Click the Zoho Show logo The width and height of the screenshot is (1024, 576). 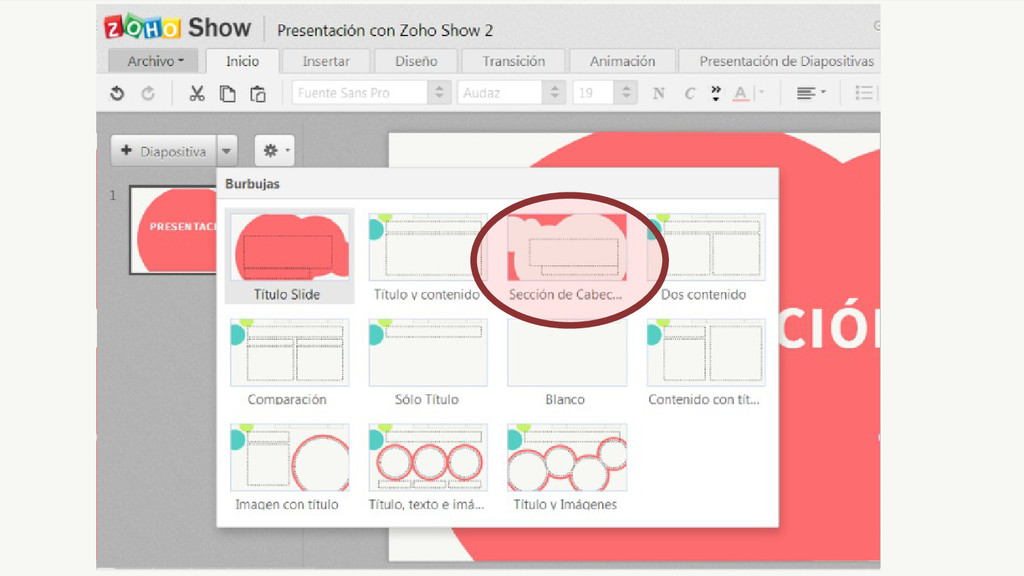click(x=177, y=27)
